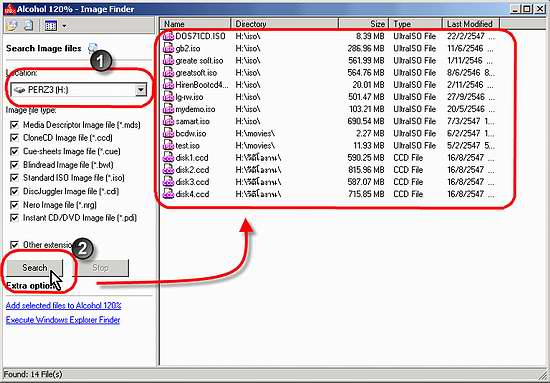Select the disk2.ccd file name
Image resolution: width=550 pixels, height=383 pixels.
192,170
